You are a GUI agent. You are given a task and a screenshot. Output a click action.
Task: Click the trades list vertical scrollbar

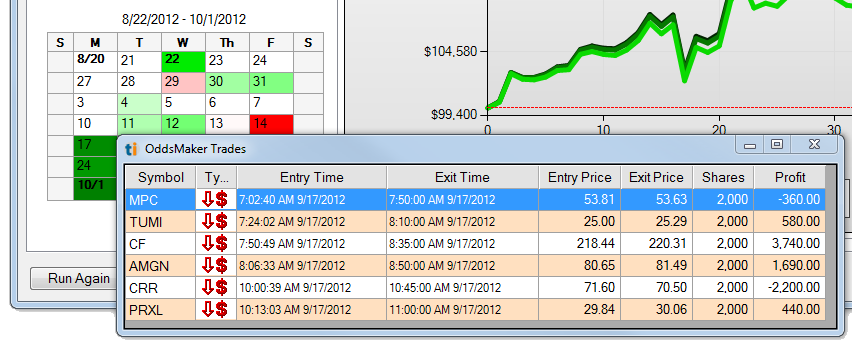pos(830,243)
